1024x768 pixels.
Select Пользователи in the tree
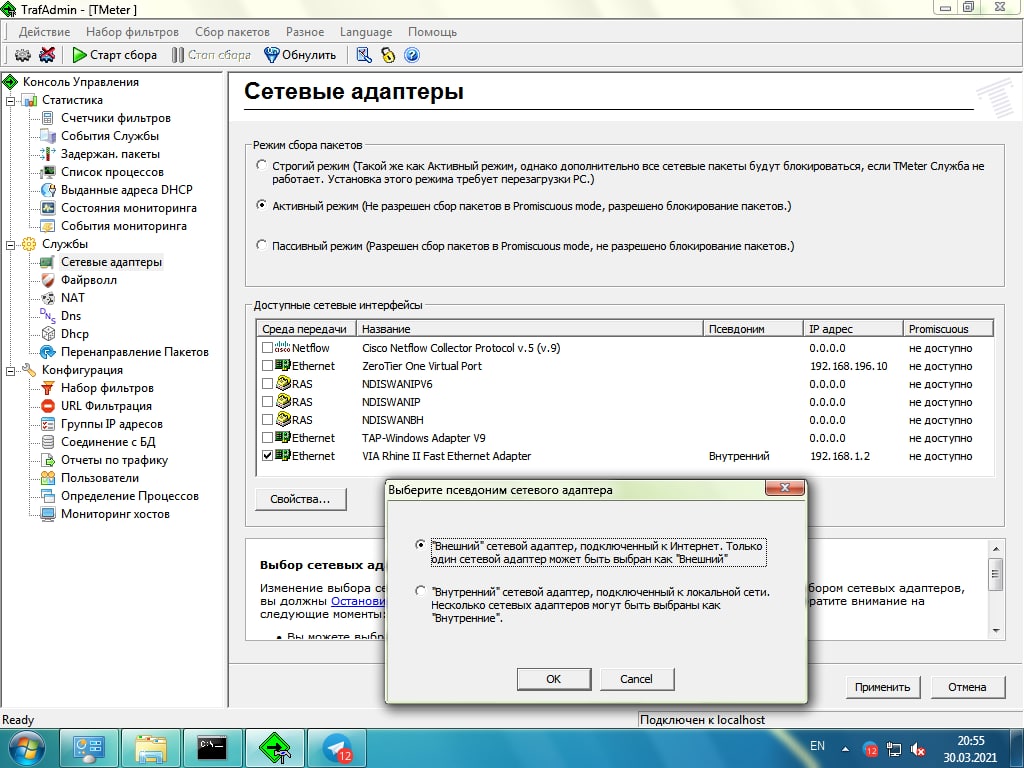coord(100,478)
